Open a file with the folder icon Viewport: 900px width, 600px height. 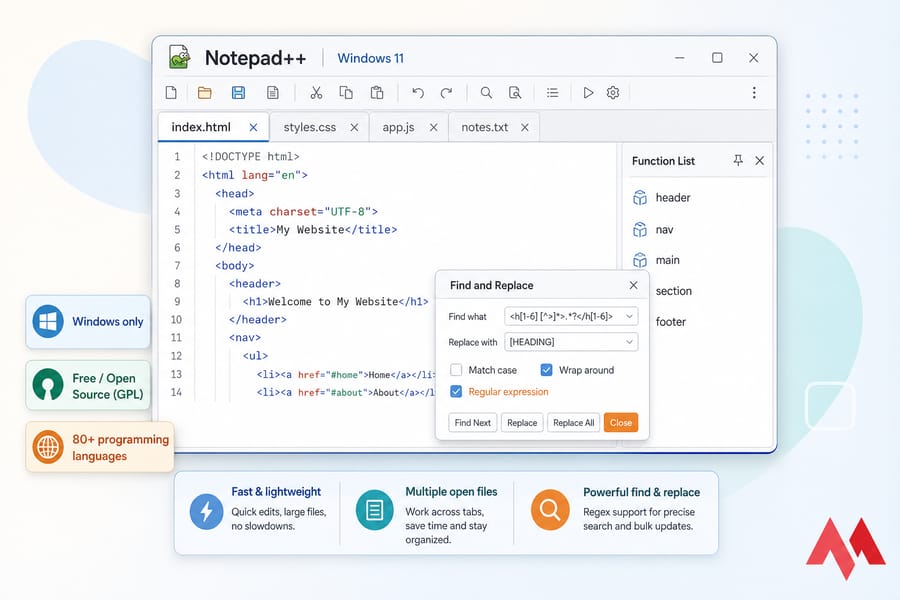click(204, 92)
